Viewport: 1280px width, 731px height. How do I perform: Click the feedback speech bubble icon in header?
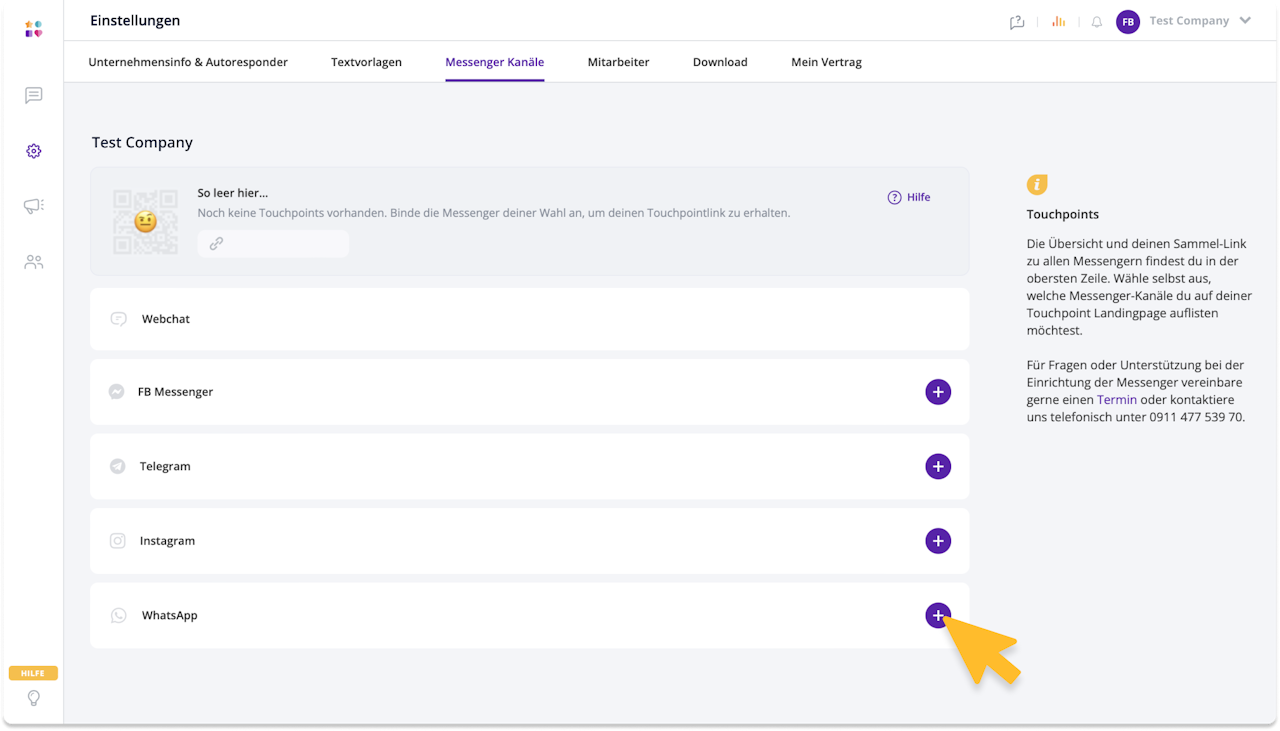(x=1017, y=21)
